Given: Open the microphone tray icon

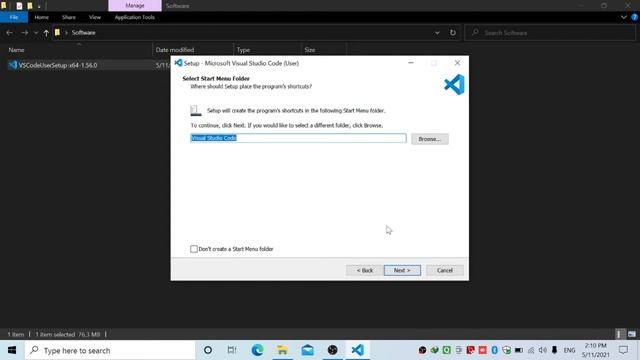Looking at the screenshot, I should point(554,350).
